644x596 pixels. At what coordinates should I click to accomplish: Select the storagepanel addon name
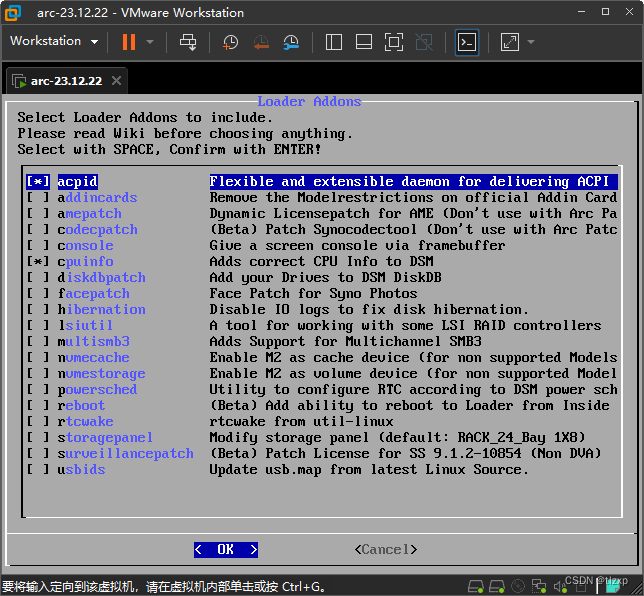point(105,437)
